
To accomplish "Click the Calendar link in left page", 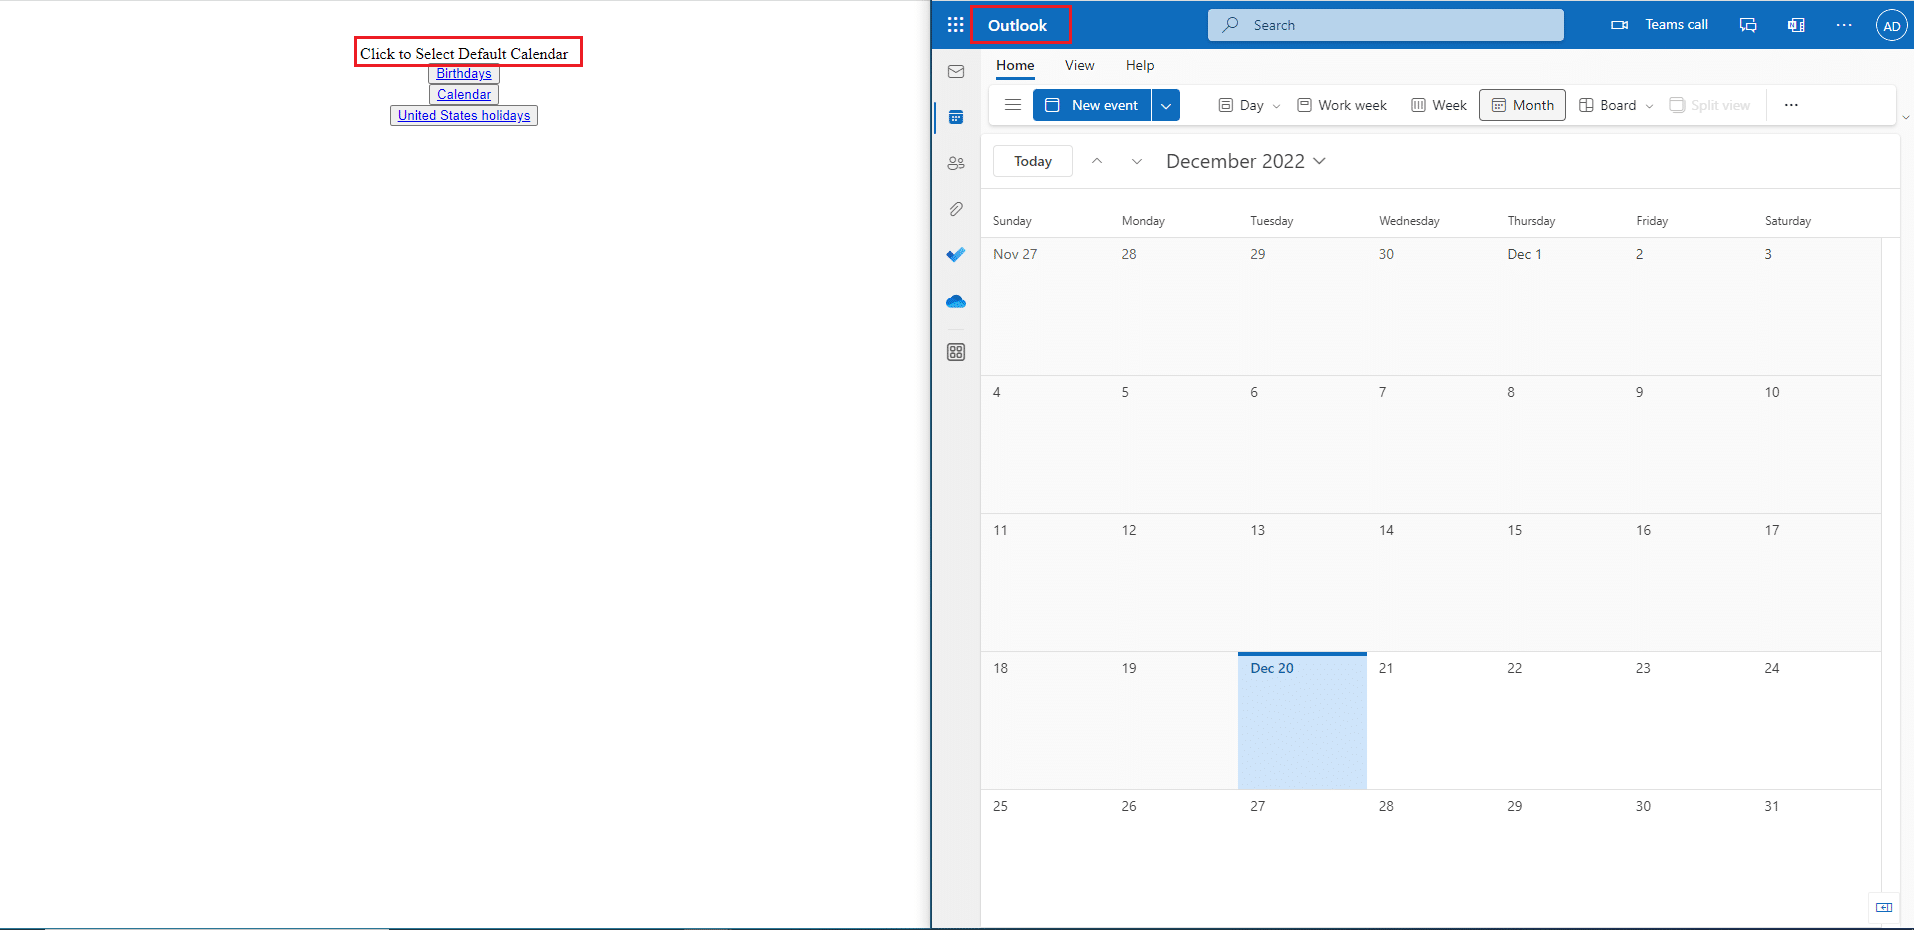I will pos(464,95).
